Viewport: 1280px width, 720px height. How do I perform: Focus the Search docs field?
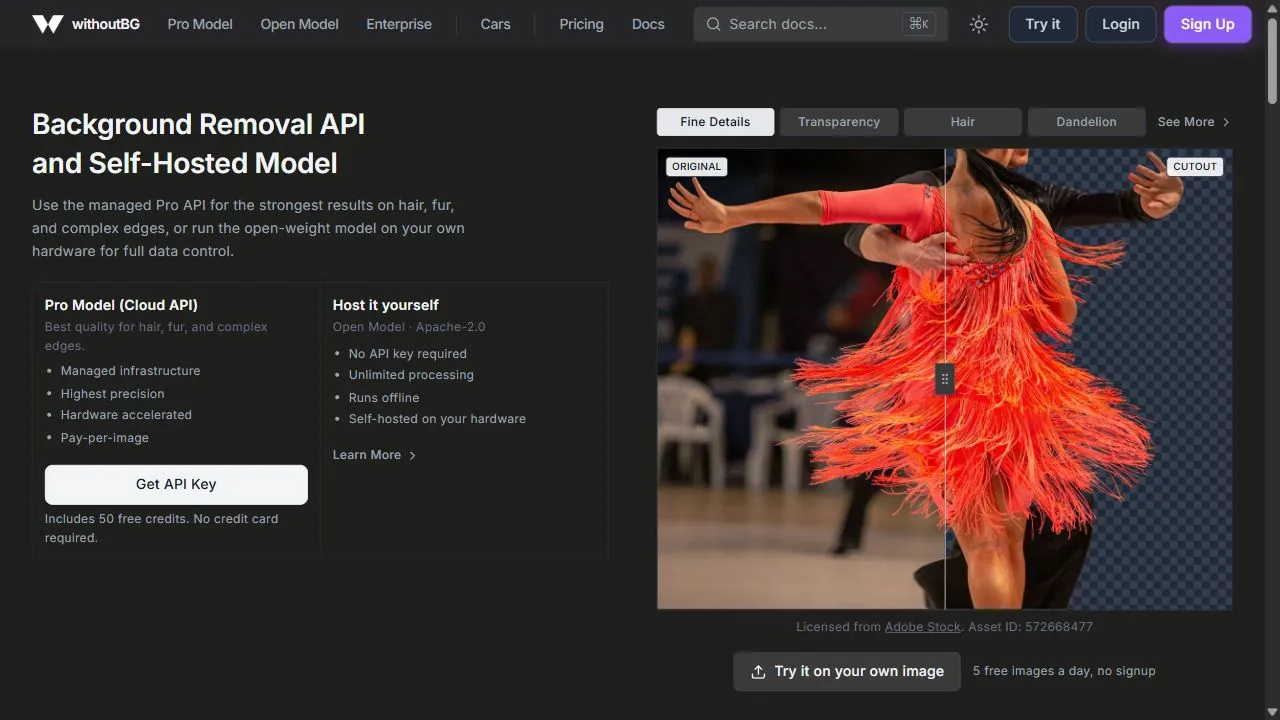820,24
